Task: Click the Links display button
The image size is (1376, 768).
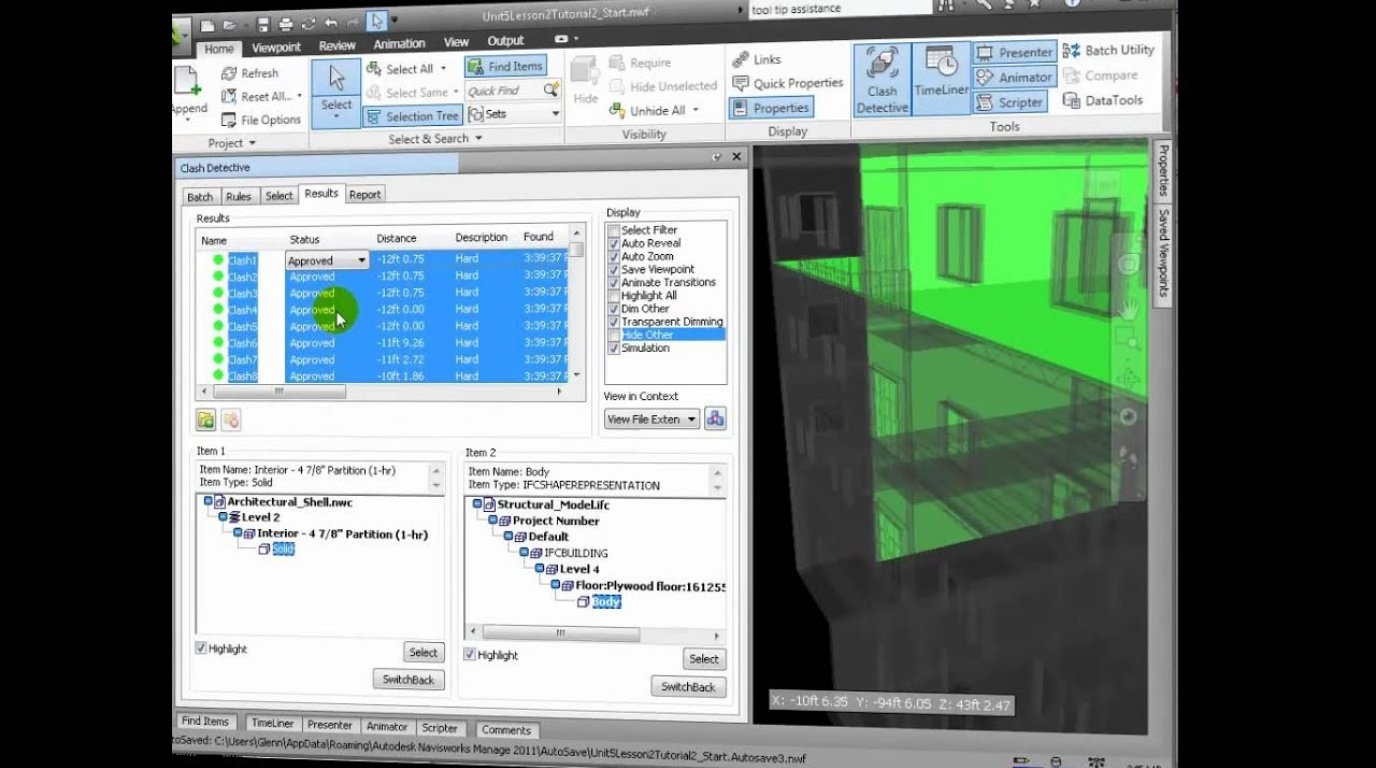Action: point(757,60)
